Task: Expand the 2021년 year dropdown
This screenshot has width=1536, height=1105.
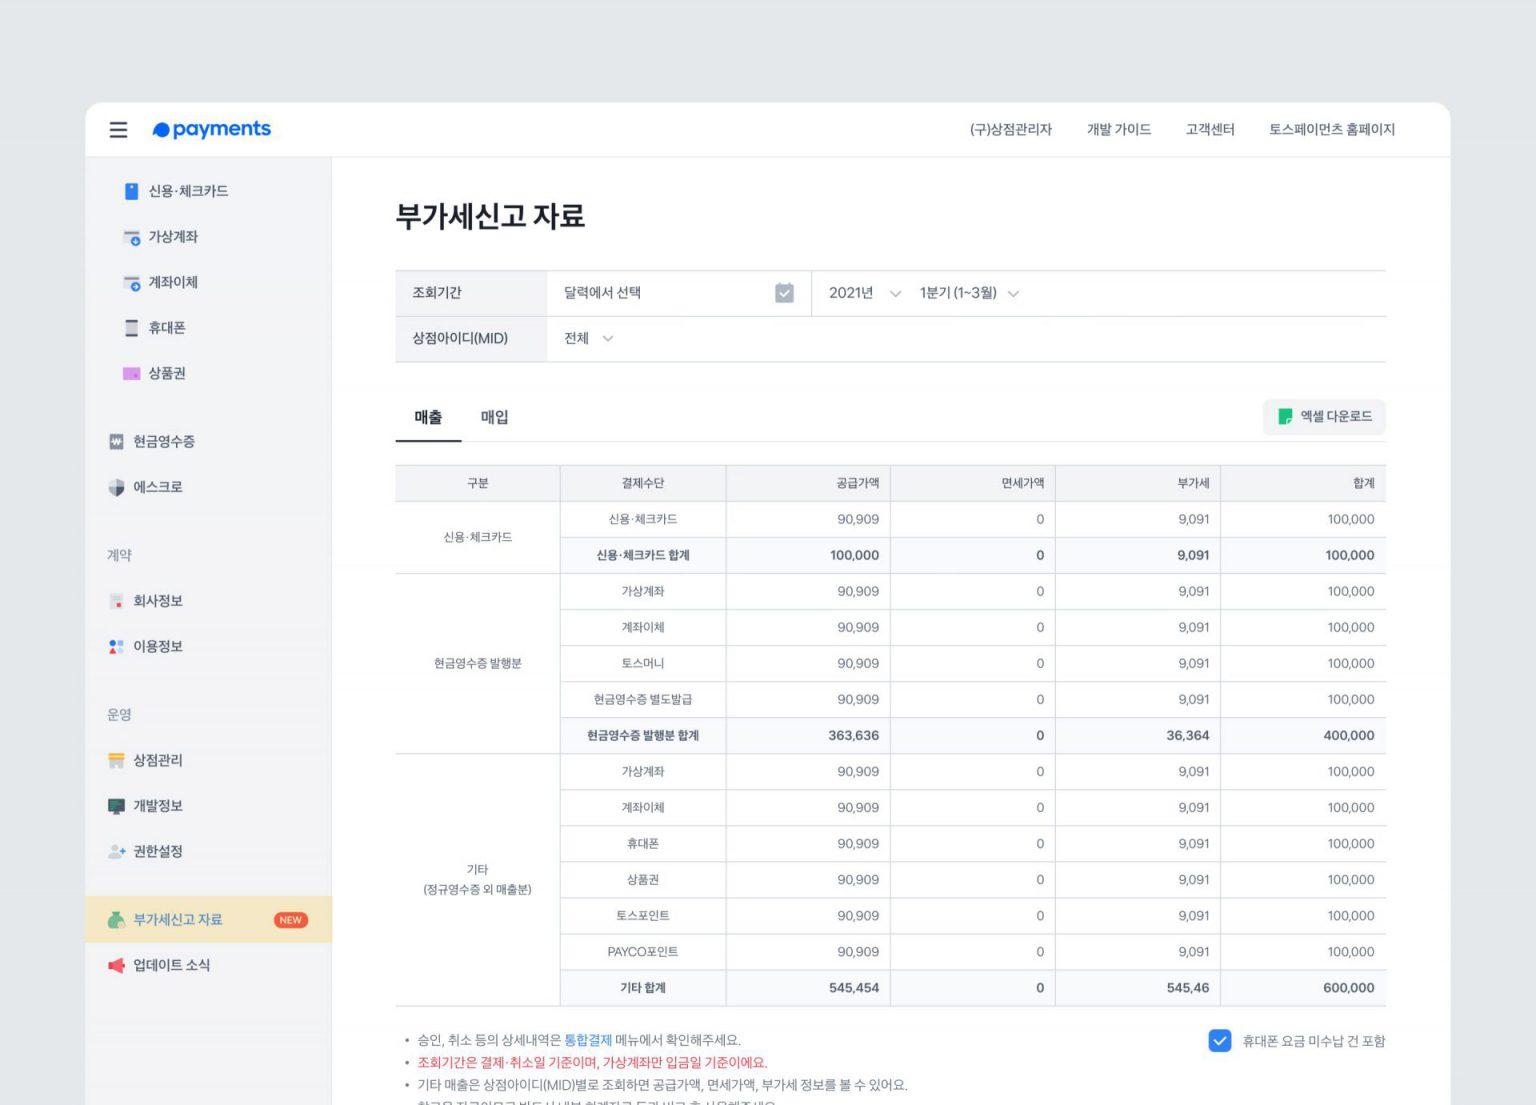Action: tap(864, 293)
